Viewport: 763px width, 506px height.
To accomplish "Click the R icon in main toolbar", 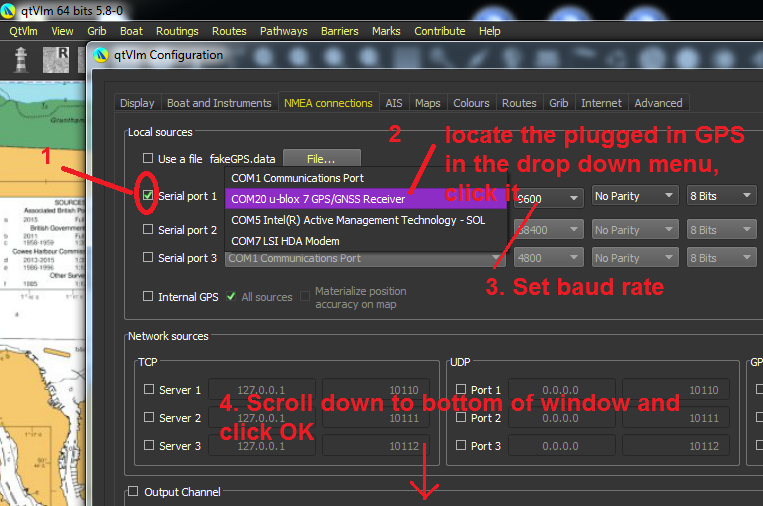I will coord(62,57).
